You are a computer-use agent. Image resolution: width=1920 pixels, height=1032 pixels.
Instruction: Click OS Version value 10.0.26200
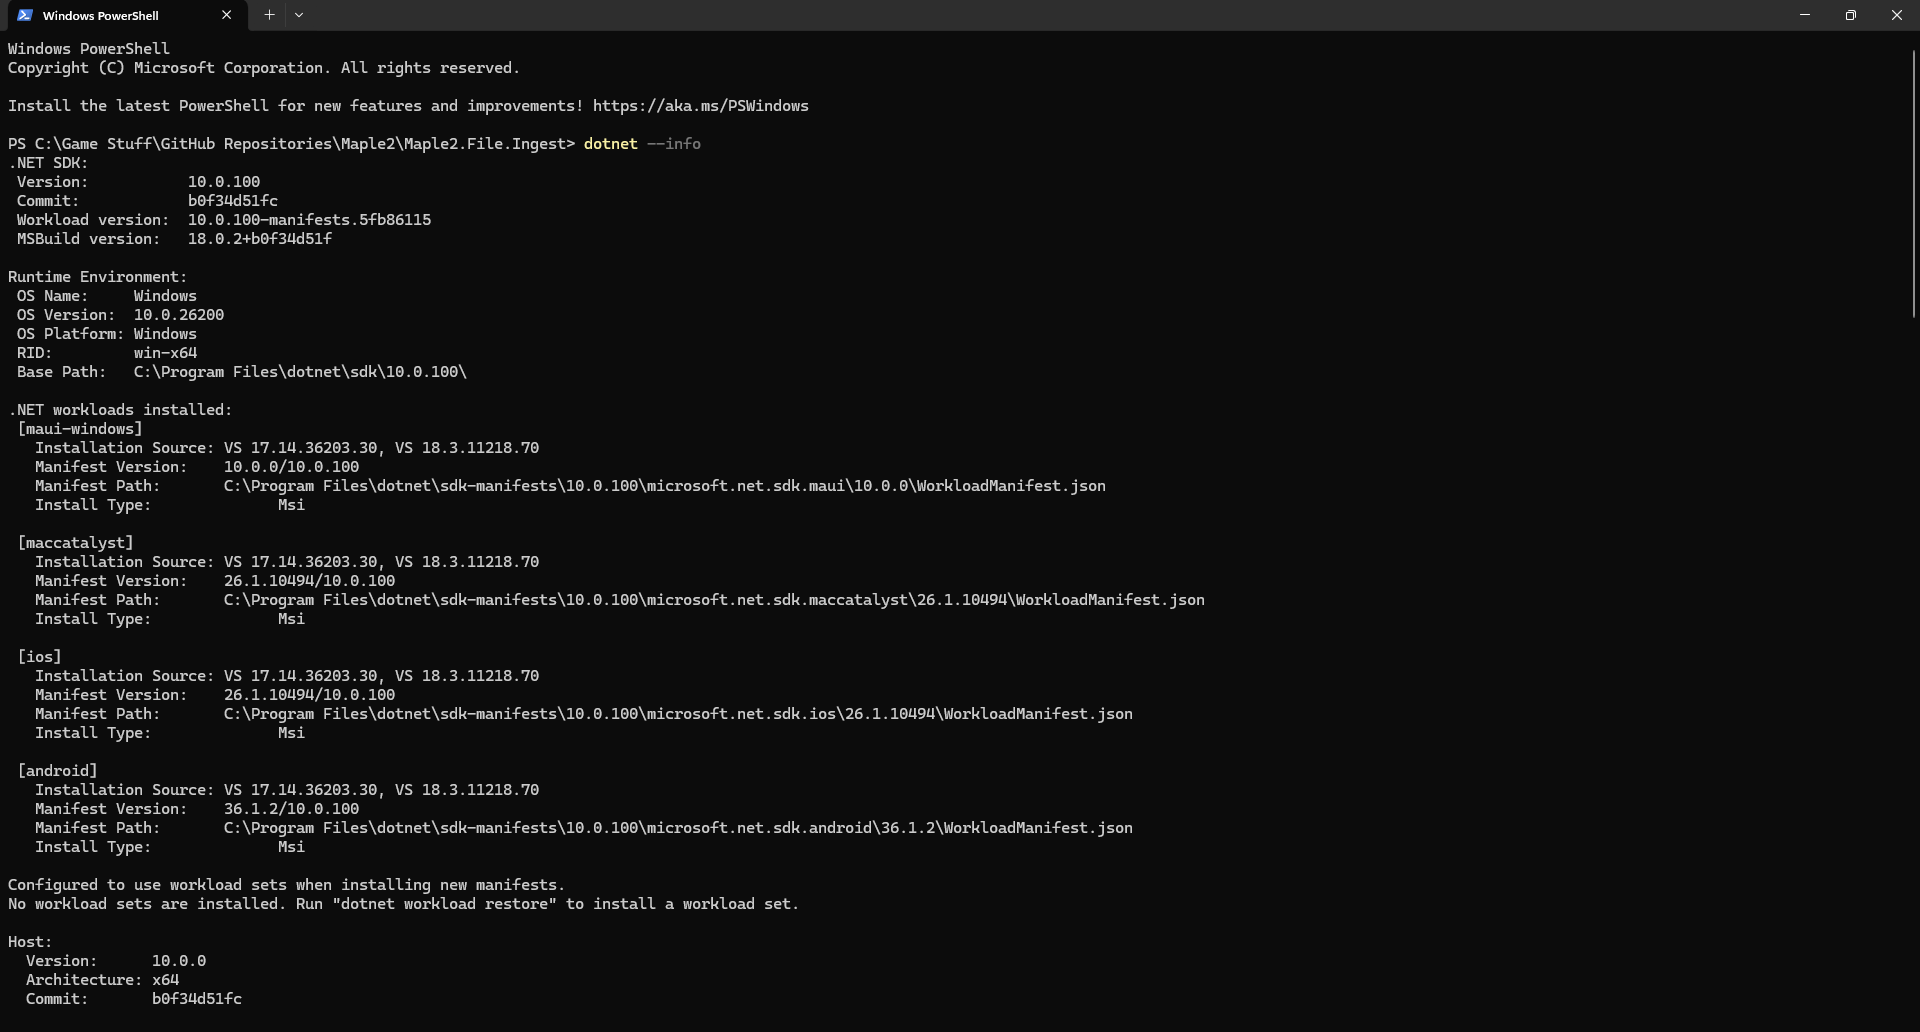tap(179, 315)
